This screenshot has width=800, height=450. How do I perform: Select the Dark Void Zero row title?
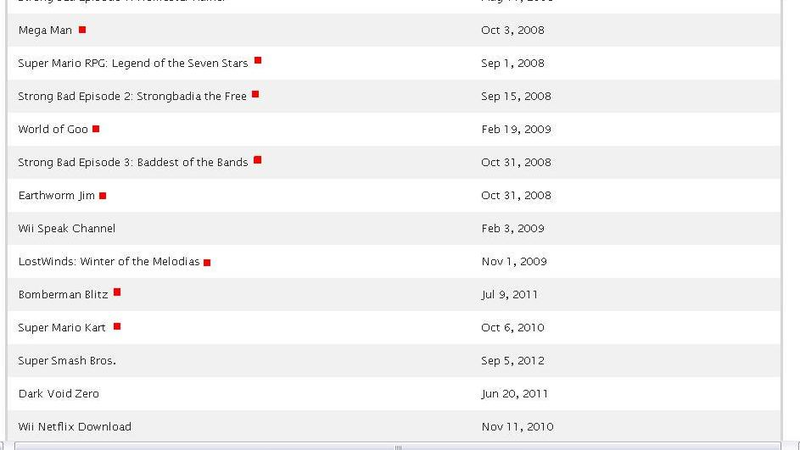[59, 393]
